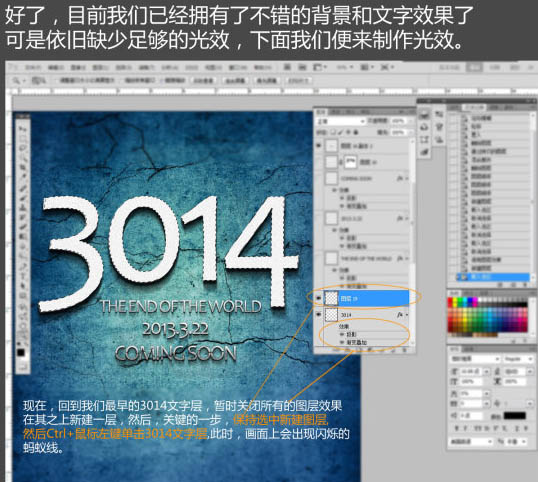Switch to the 段落 tab beside 字符
Screen dimensions: 538x482
(469, 349)
